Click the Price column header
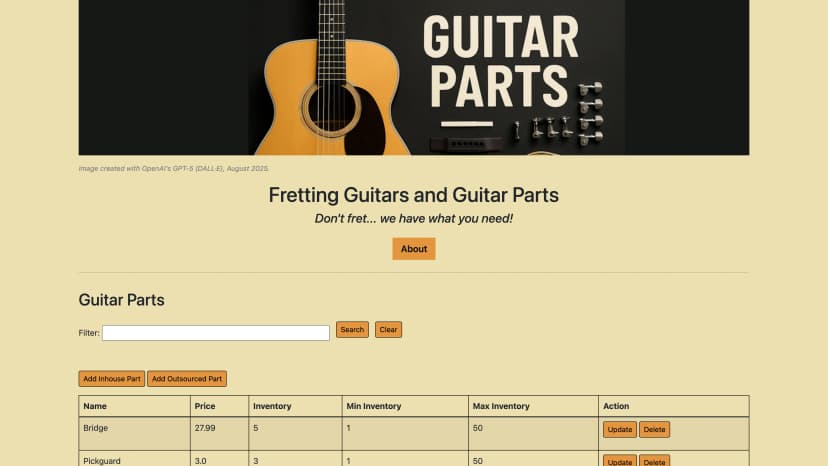The width and height of the screenshot is (828, 466). click(204, 406)
